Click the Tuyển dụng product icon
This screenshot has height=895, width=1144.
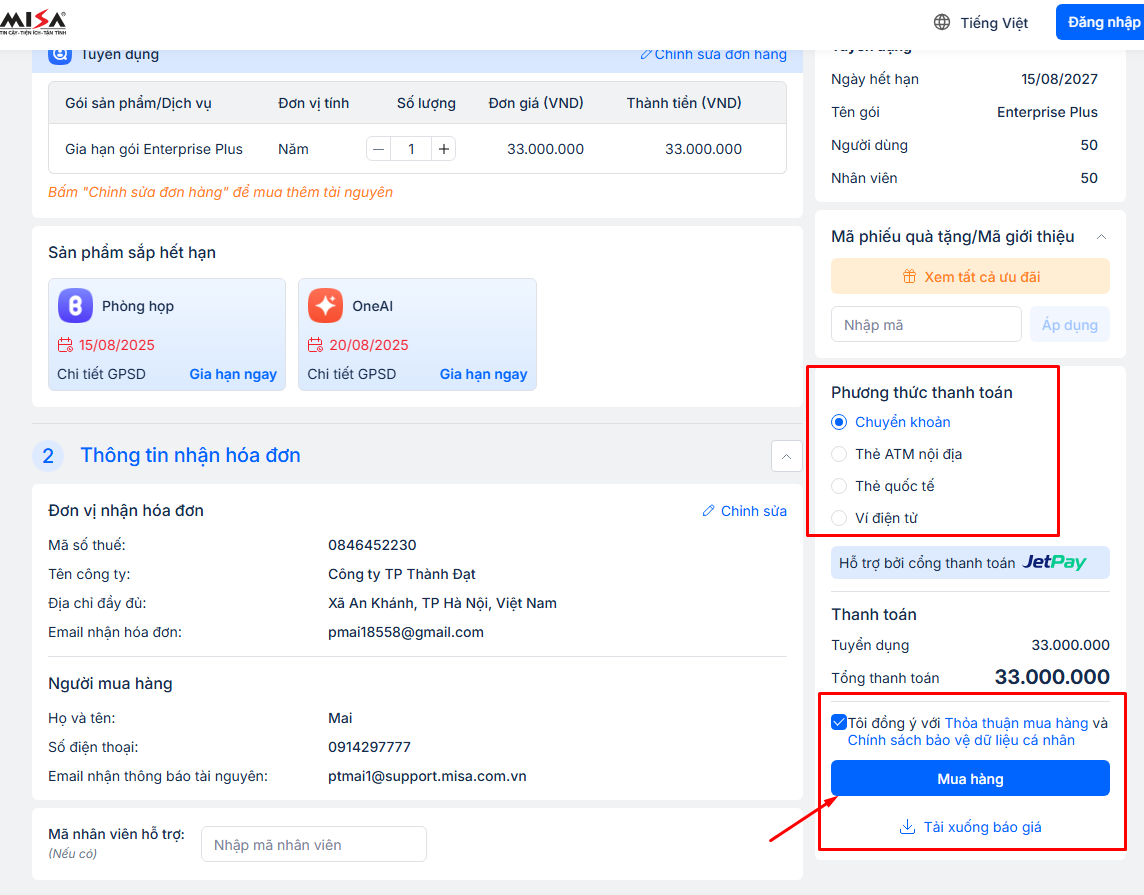click(x=60, y=54)
